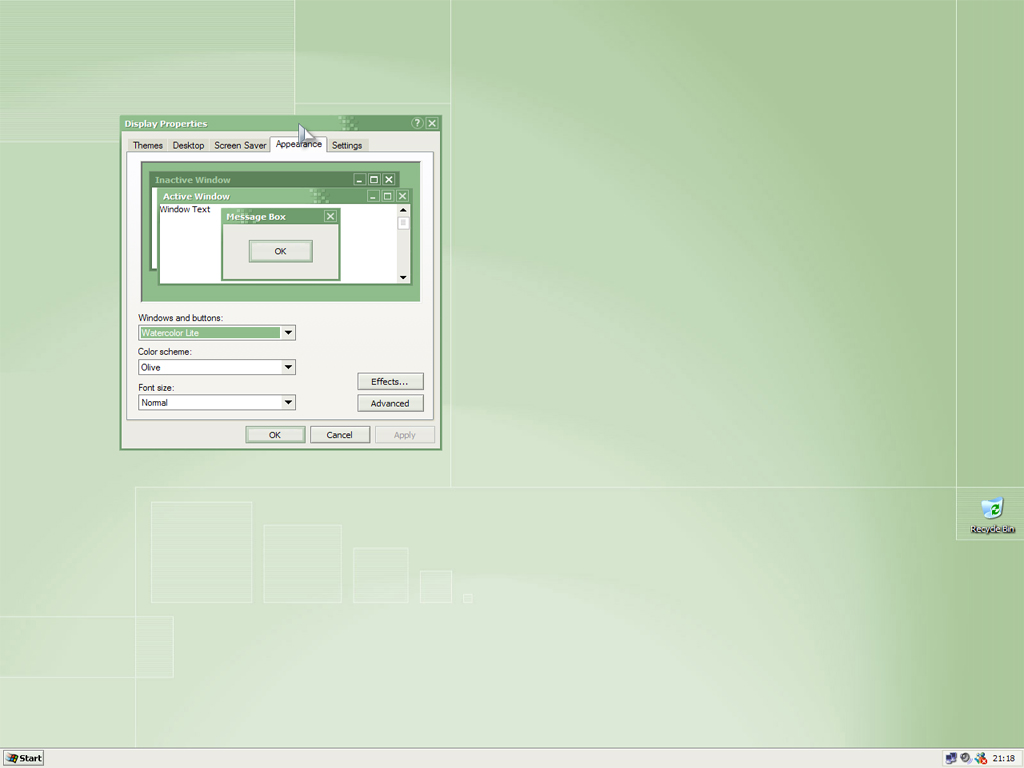The height and width of the screenshot is (768, 1024).
Task: Click the 'Windows and buttons:' label
Action: (x=180, y=317)
